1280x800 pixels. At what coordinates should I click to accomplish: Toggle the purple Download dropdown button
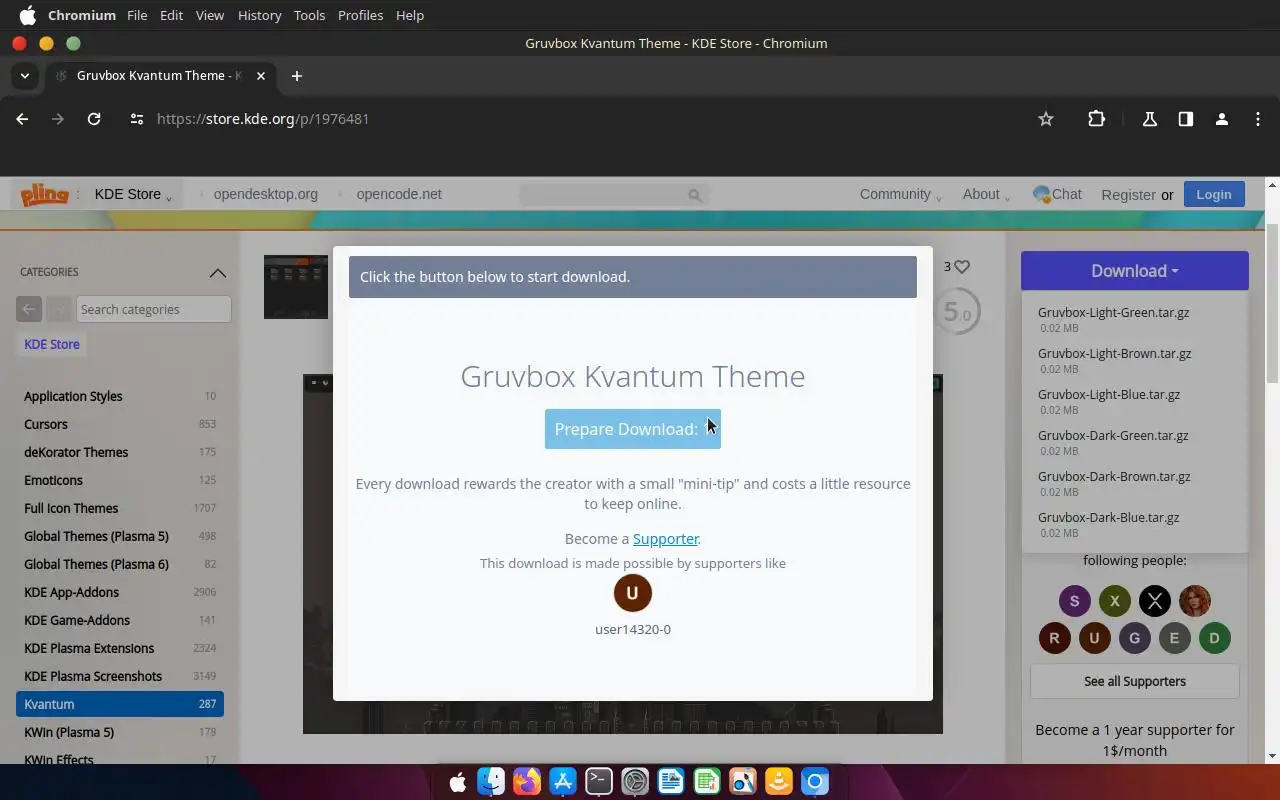click(1135, 271)
